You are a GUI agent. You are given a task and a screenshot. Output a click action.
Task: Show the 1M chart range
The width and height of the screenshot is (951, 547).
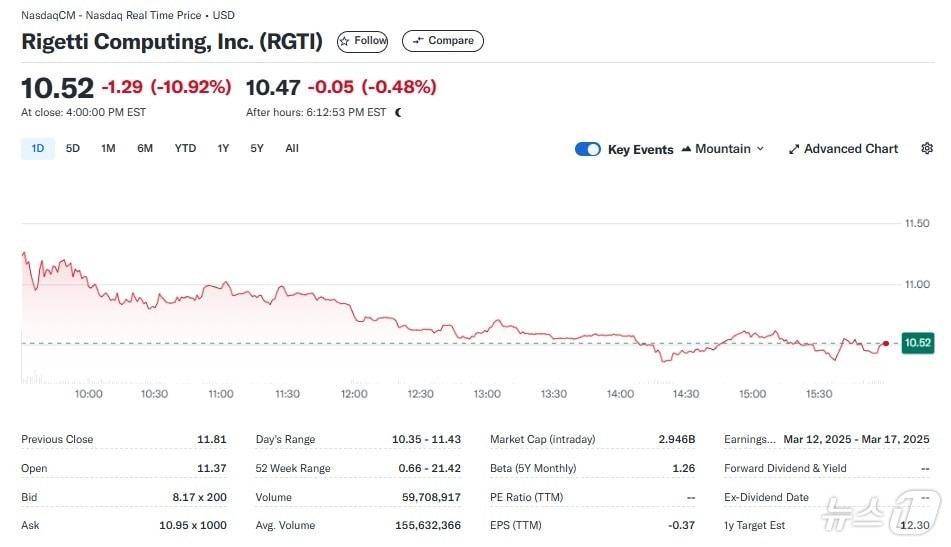coord(108,149)
